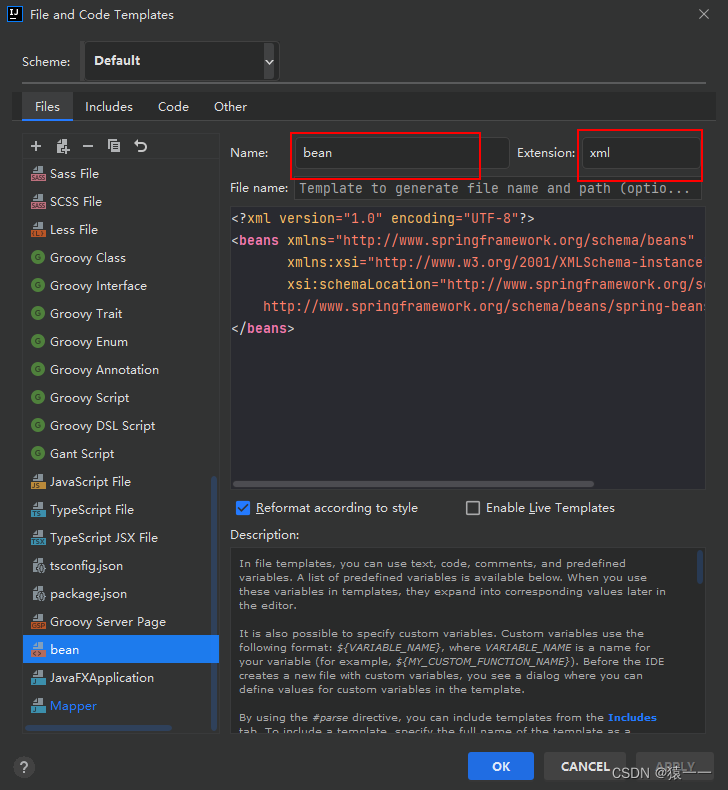Viewport: 728px width, 790px height.
Task: Click the Groovy Class green icon
Action: (38, 257)
